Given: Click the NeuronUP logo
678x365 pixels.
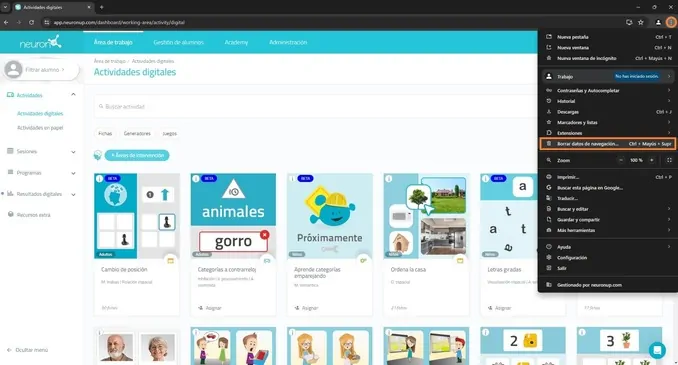Looking at the screenshot, I should [x=40, y=42].
